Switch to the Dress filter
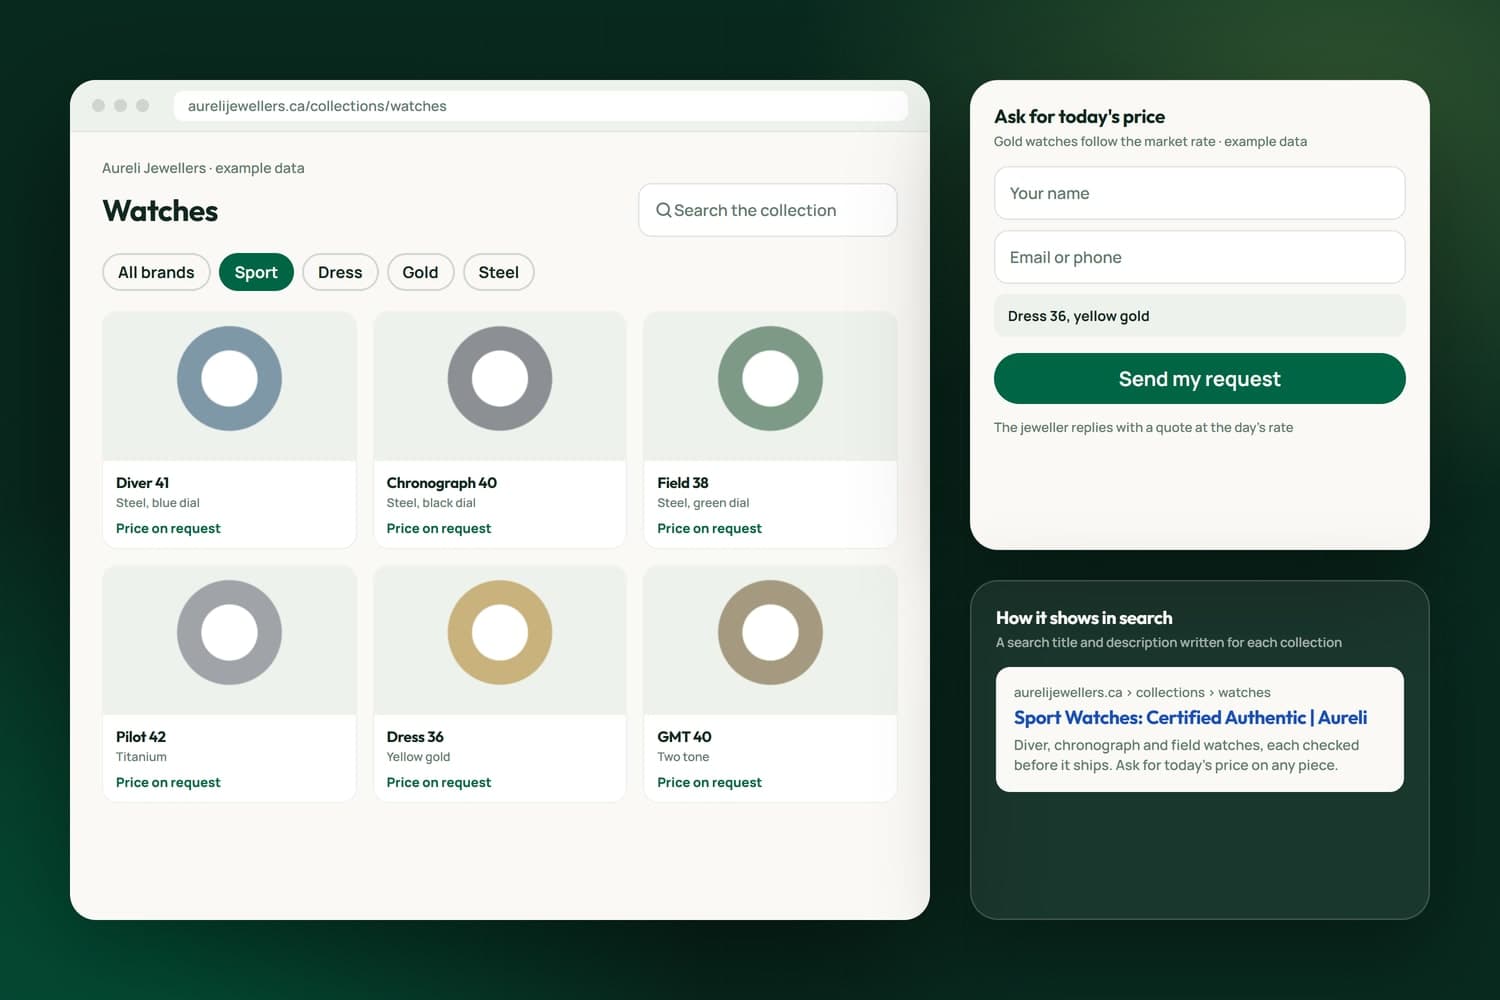Viewport: 1500px width, 1000px height. click(x=340, y=272)
